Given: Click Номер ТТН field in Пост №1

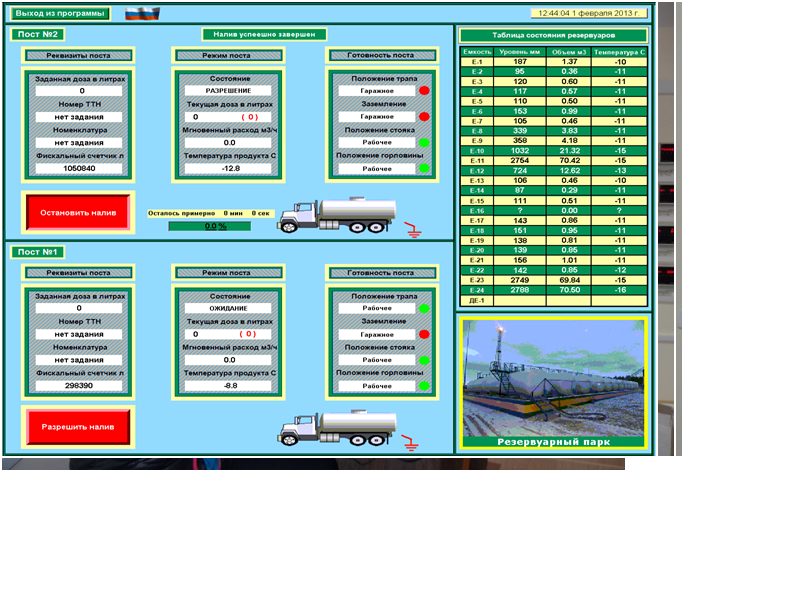Looking at the screenshot, I should pyautogui.click(x=80, y=334).
